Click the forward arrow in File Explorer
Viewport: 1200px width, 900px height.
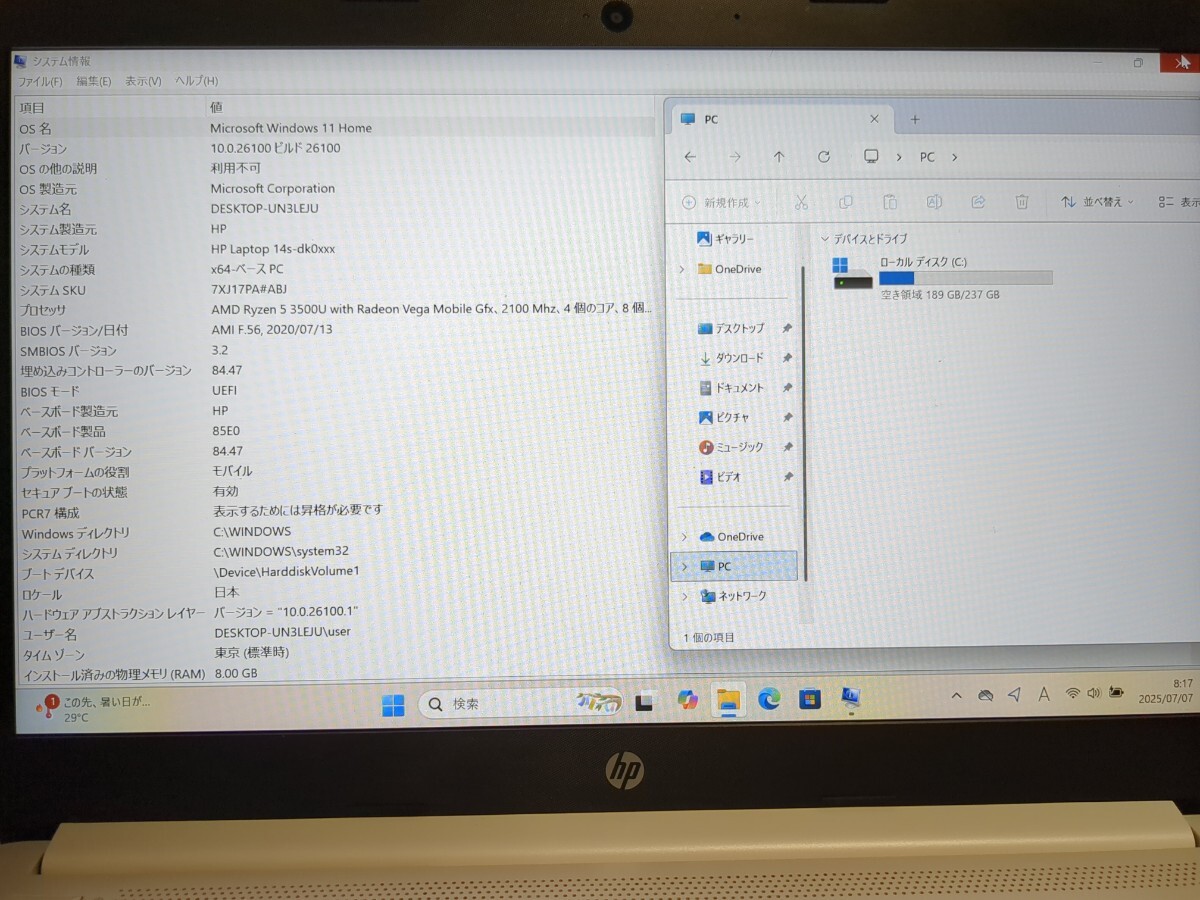735,157
